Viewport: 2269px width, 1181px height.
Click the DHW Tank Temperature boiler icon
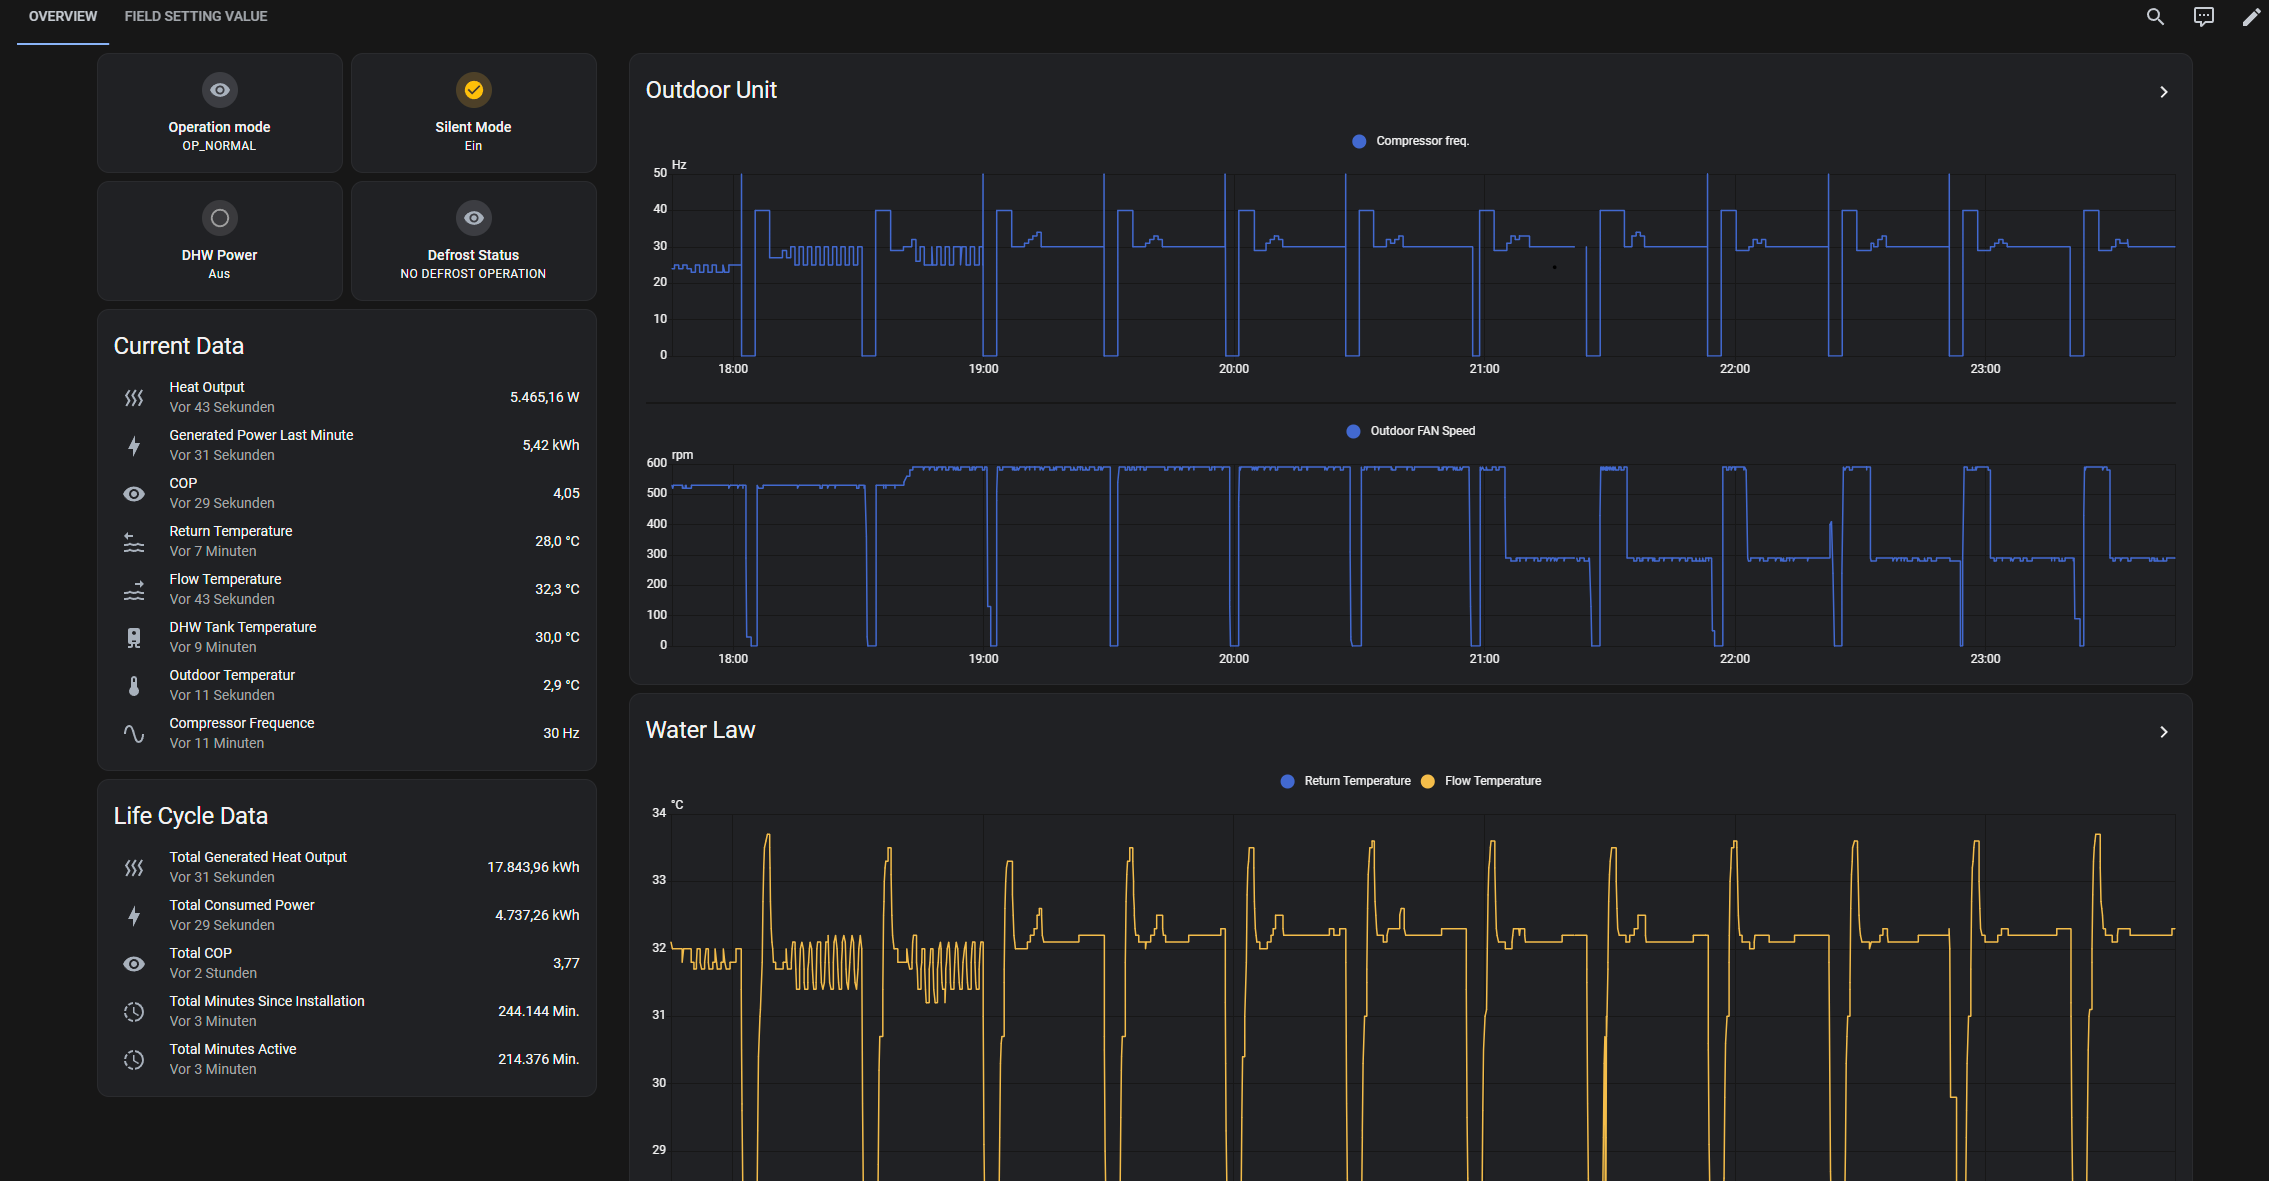134,638
